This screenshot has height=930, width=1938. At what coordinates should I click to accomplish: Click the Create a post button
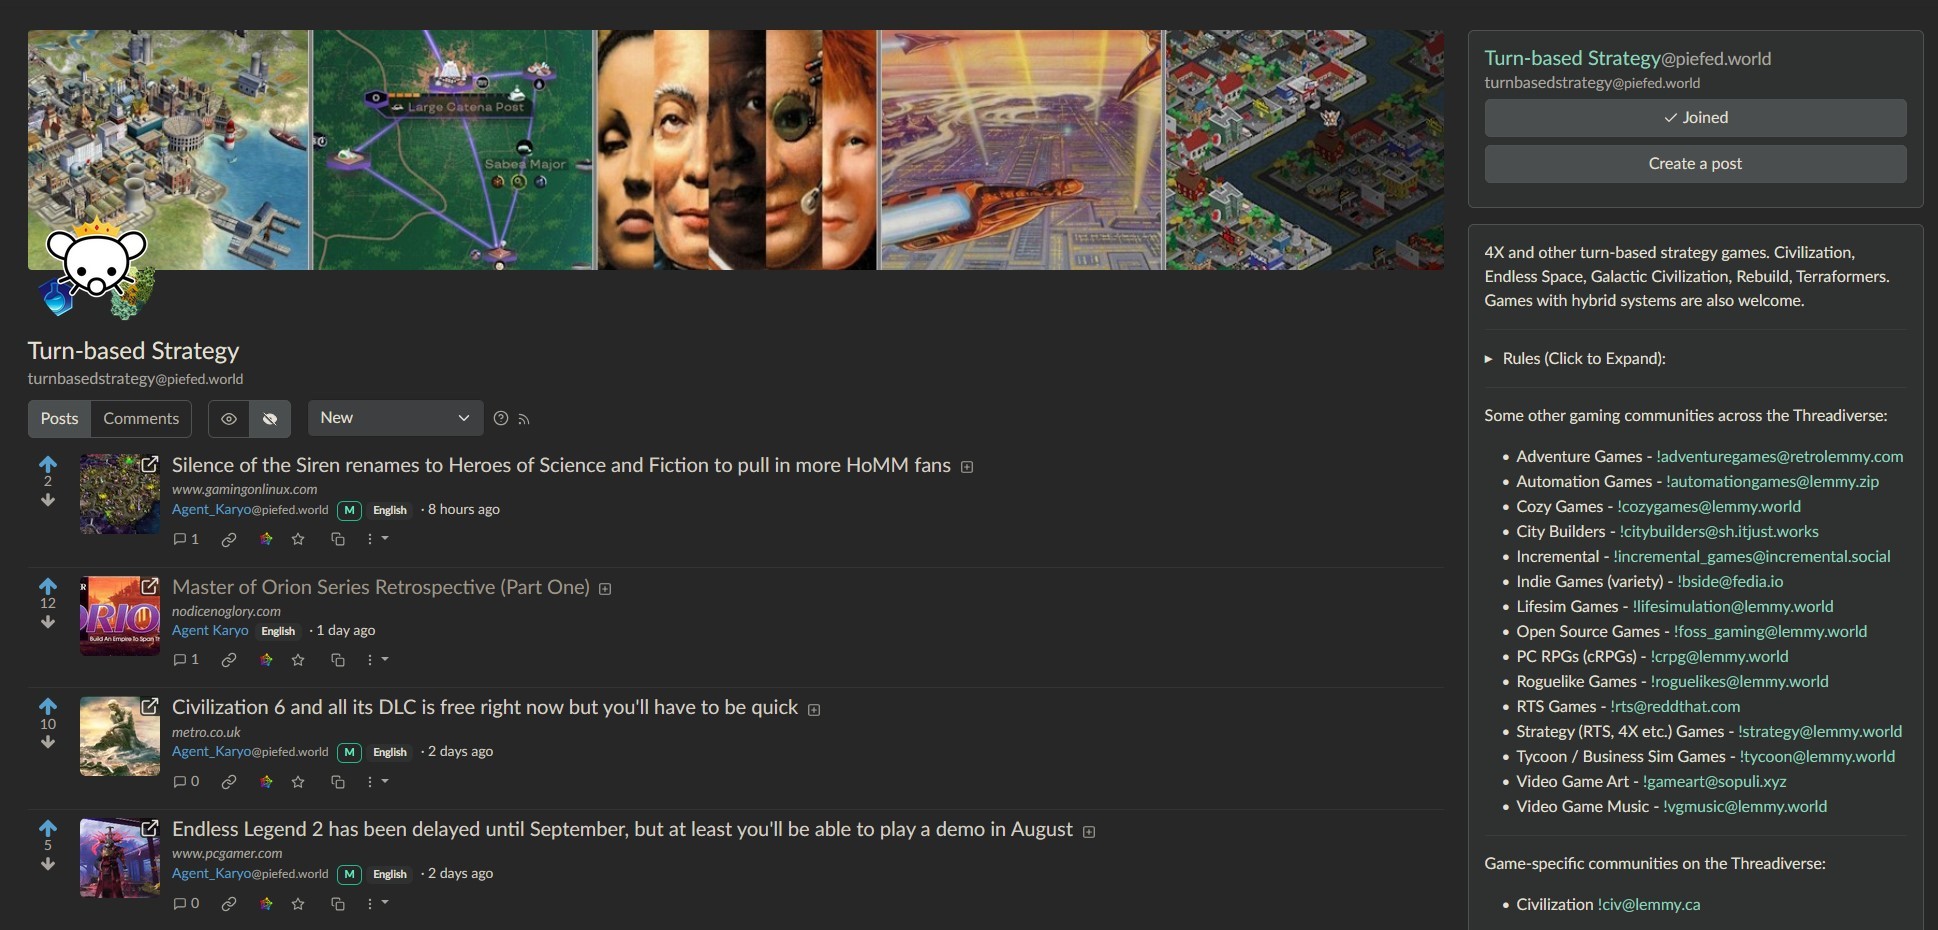tap(1695, 163)
